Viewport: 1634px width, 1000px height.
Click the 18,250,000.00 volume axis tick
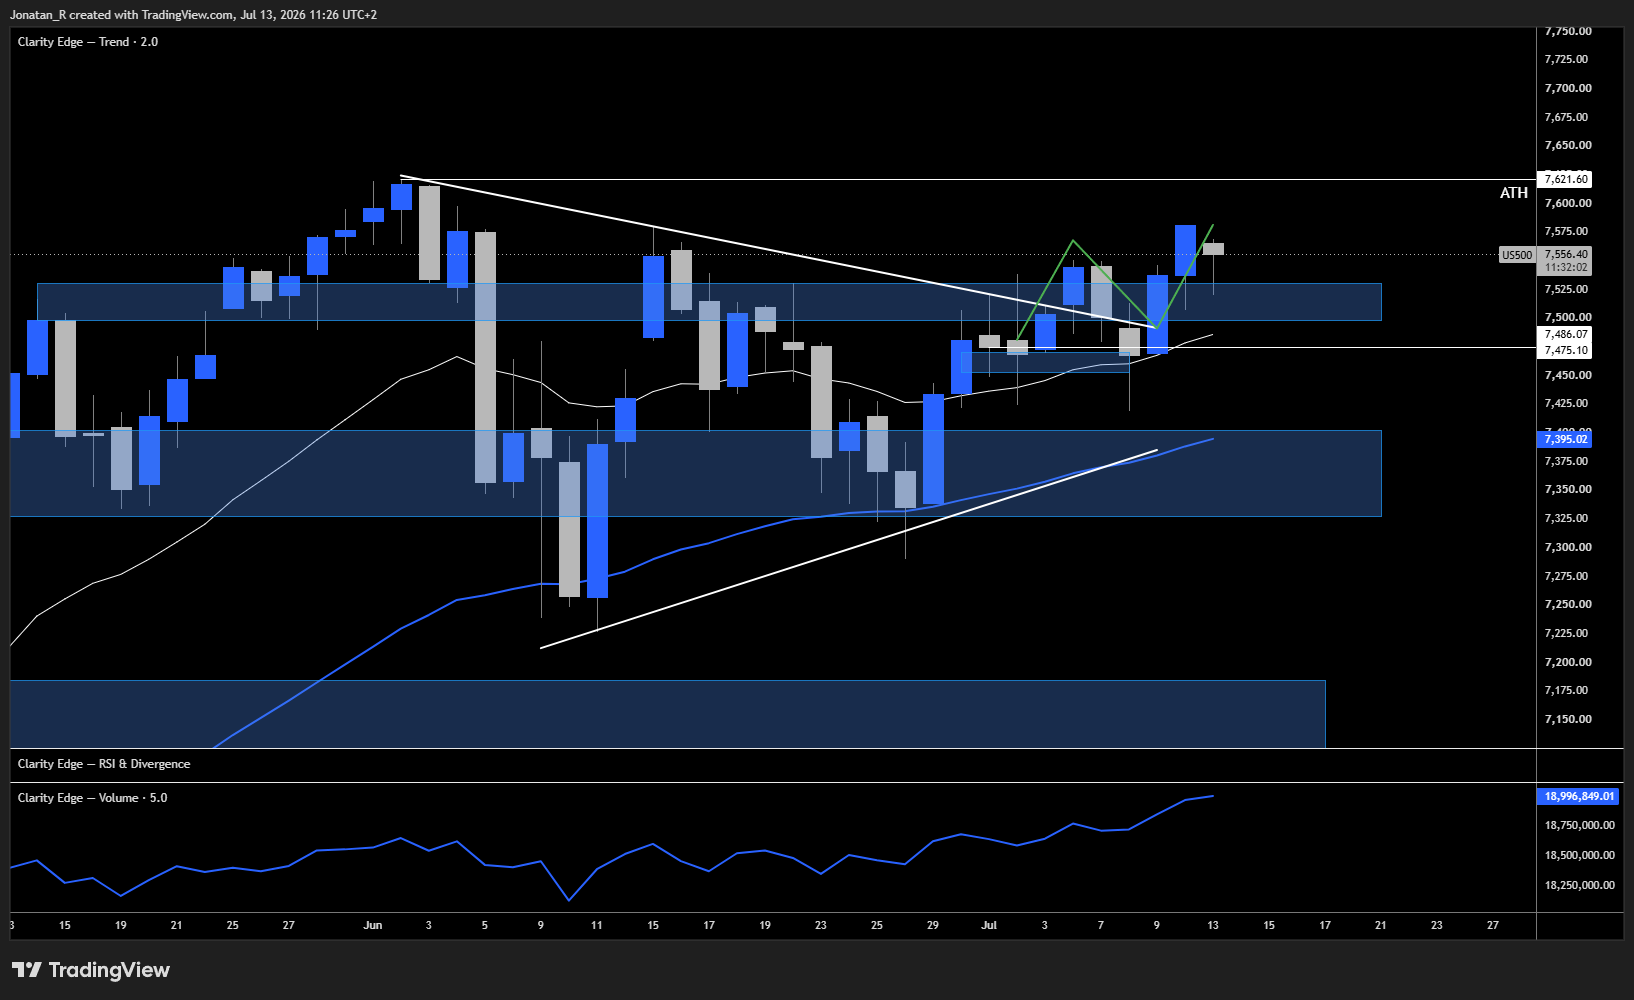pyautogui.click(x=1580, y=885)
